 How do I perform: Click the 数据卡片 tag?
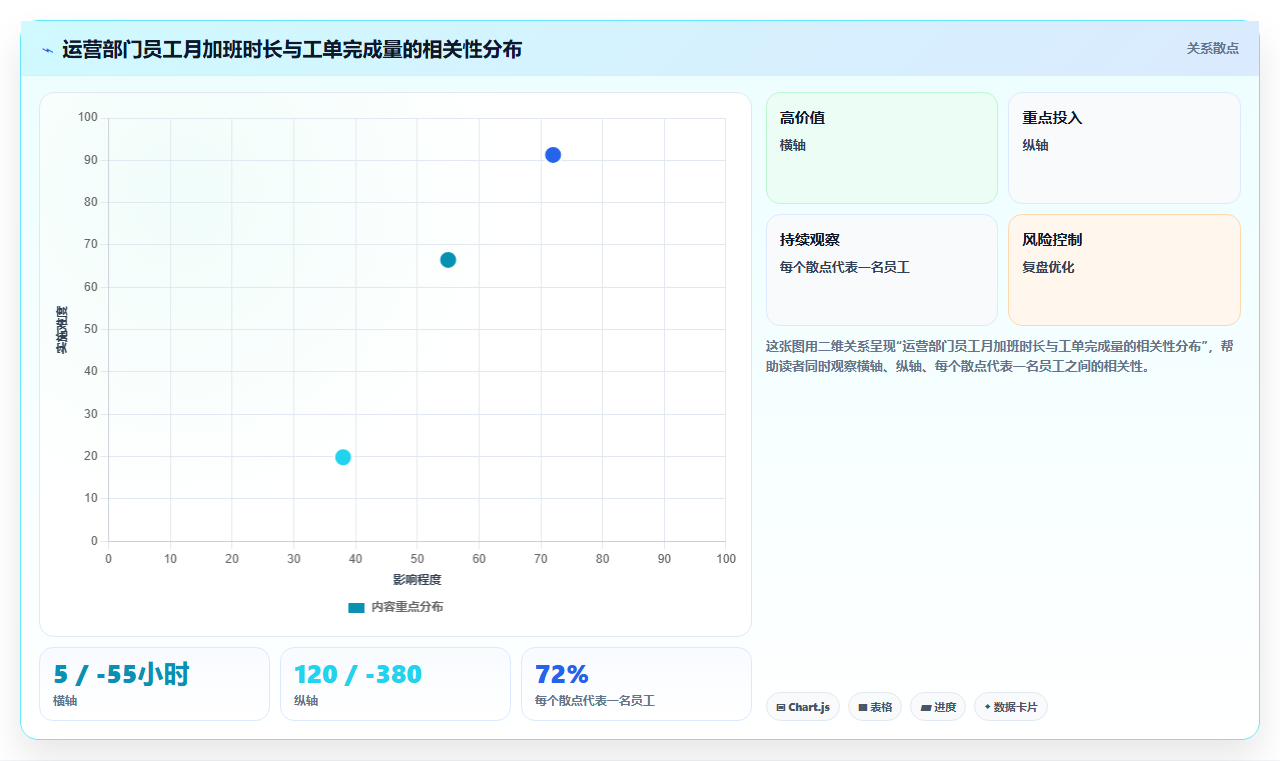pyautogui.click(x=1011, y=707)
